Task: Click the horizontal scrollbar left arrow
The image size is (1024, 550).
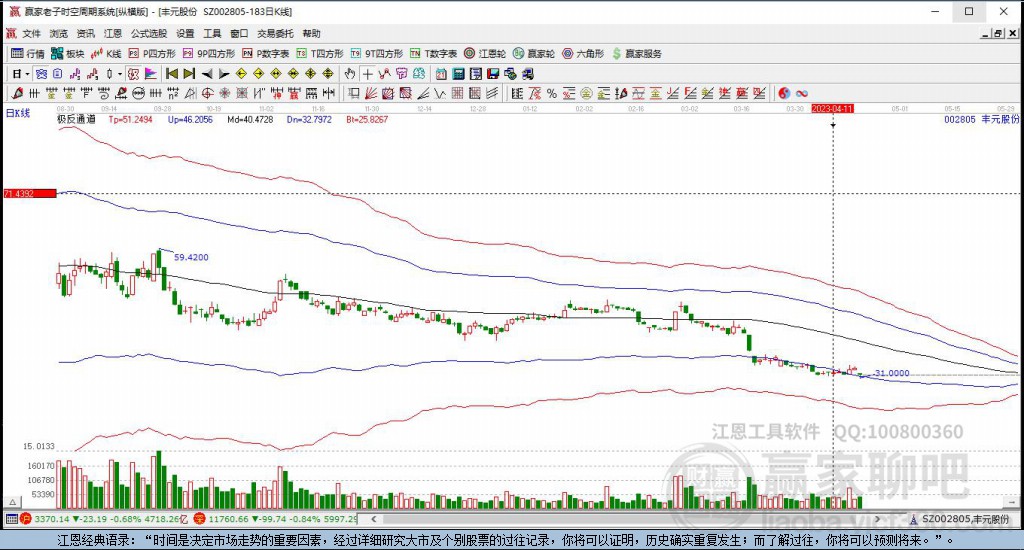Action: click(x=374, y=519)
